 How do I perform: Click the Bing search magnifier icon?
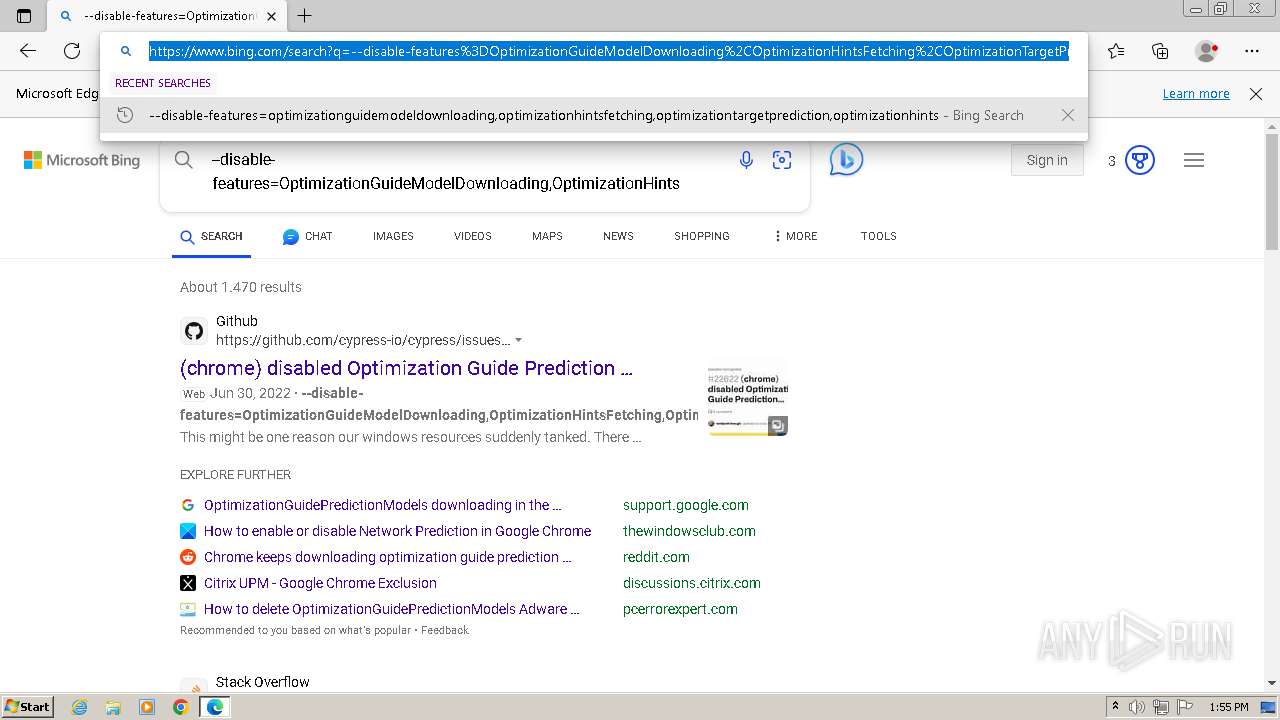click(184, 160)
